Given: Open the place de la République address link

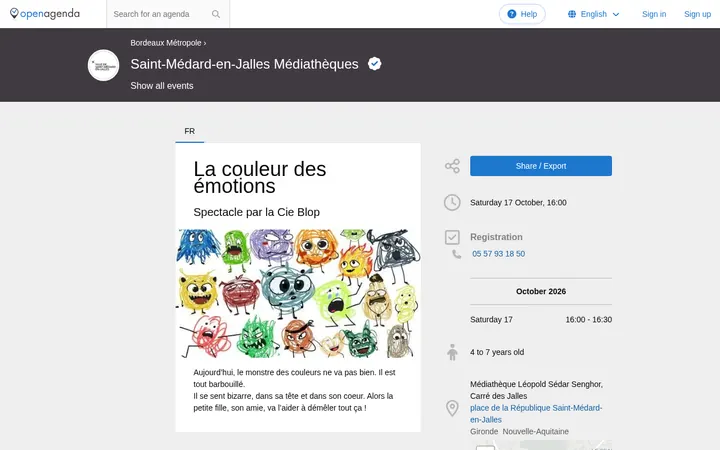Looking at the screenshot, I should click(x=536, y=414).
